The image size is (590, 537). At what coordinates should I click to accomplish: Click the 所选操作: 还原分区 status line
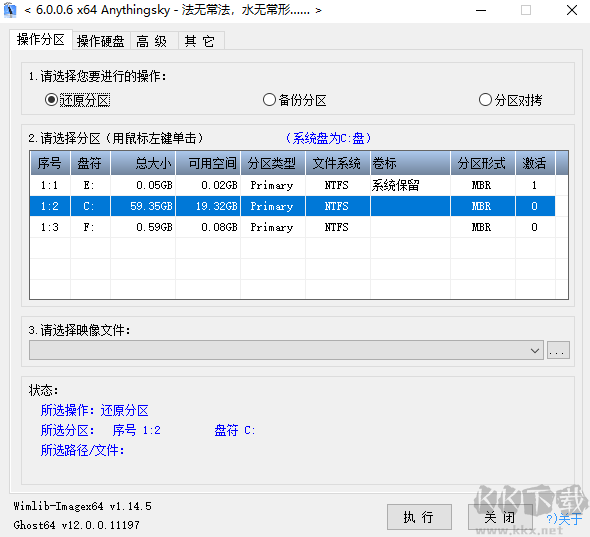[x=94, y=410]
